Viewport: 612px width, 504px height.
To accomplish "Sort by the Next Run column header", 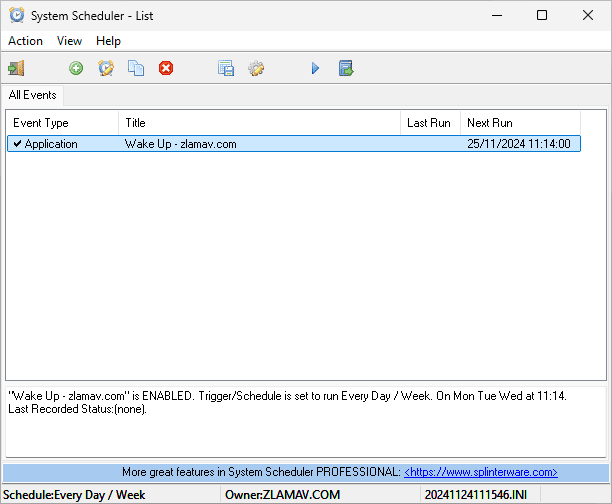I will pos(520,123).
